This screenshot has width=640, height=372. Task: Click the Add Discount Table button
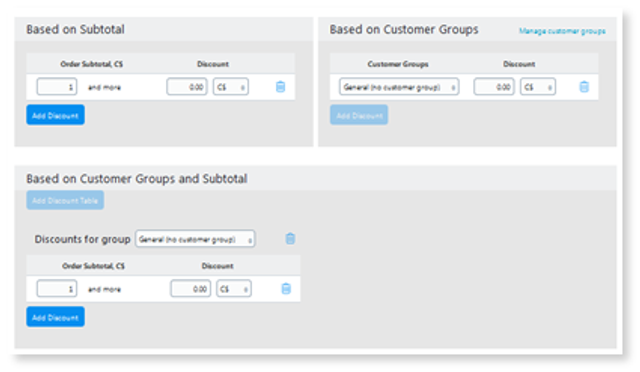[x=65, y=200]
